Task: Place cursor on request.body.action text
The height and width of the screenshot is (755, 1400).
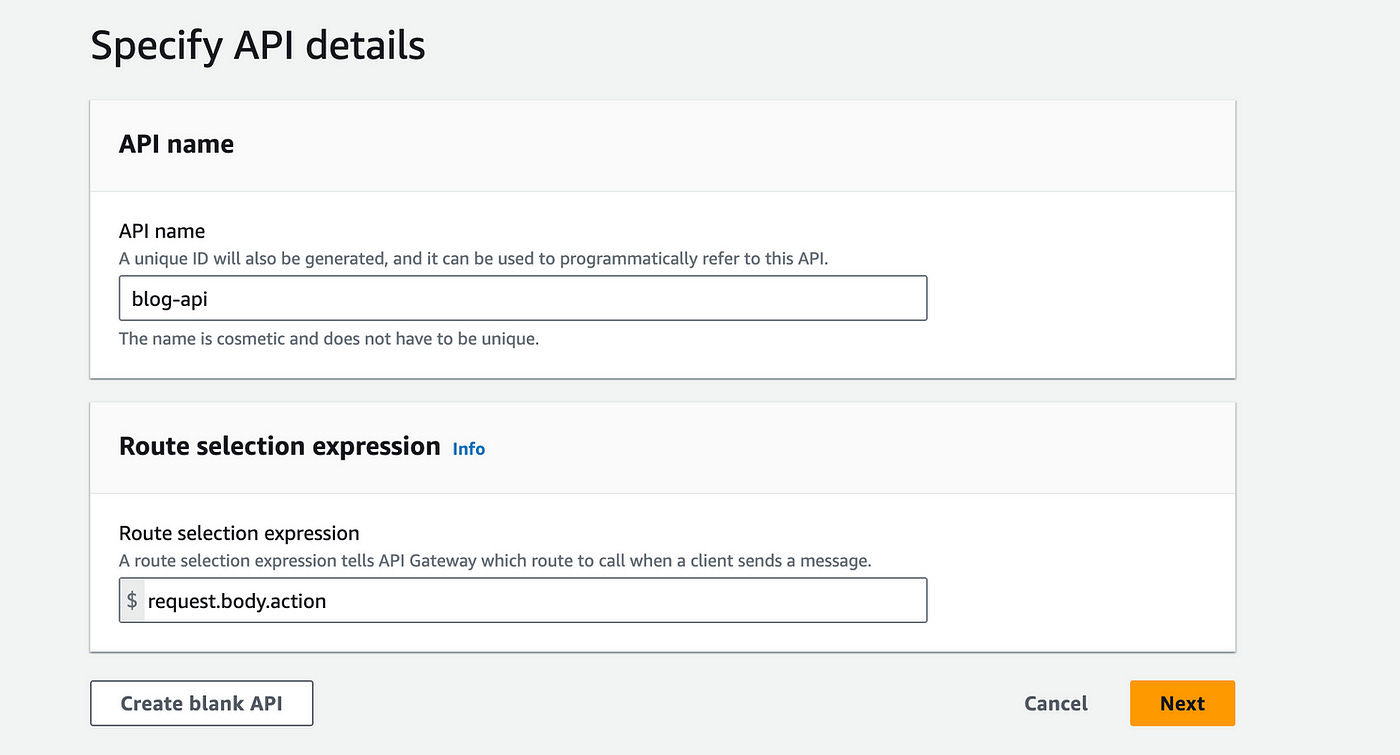Action: 237,600
